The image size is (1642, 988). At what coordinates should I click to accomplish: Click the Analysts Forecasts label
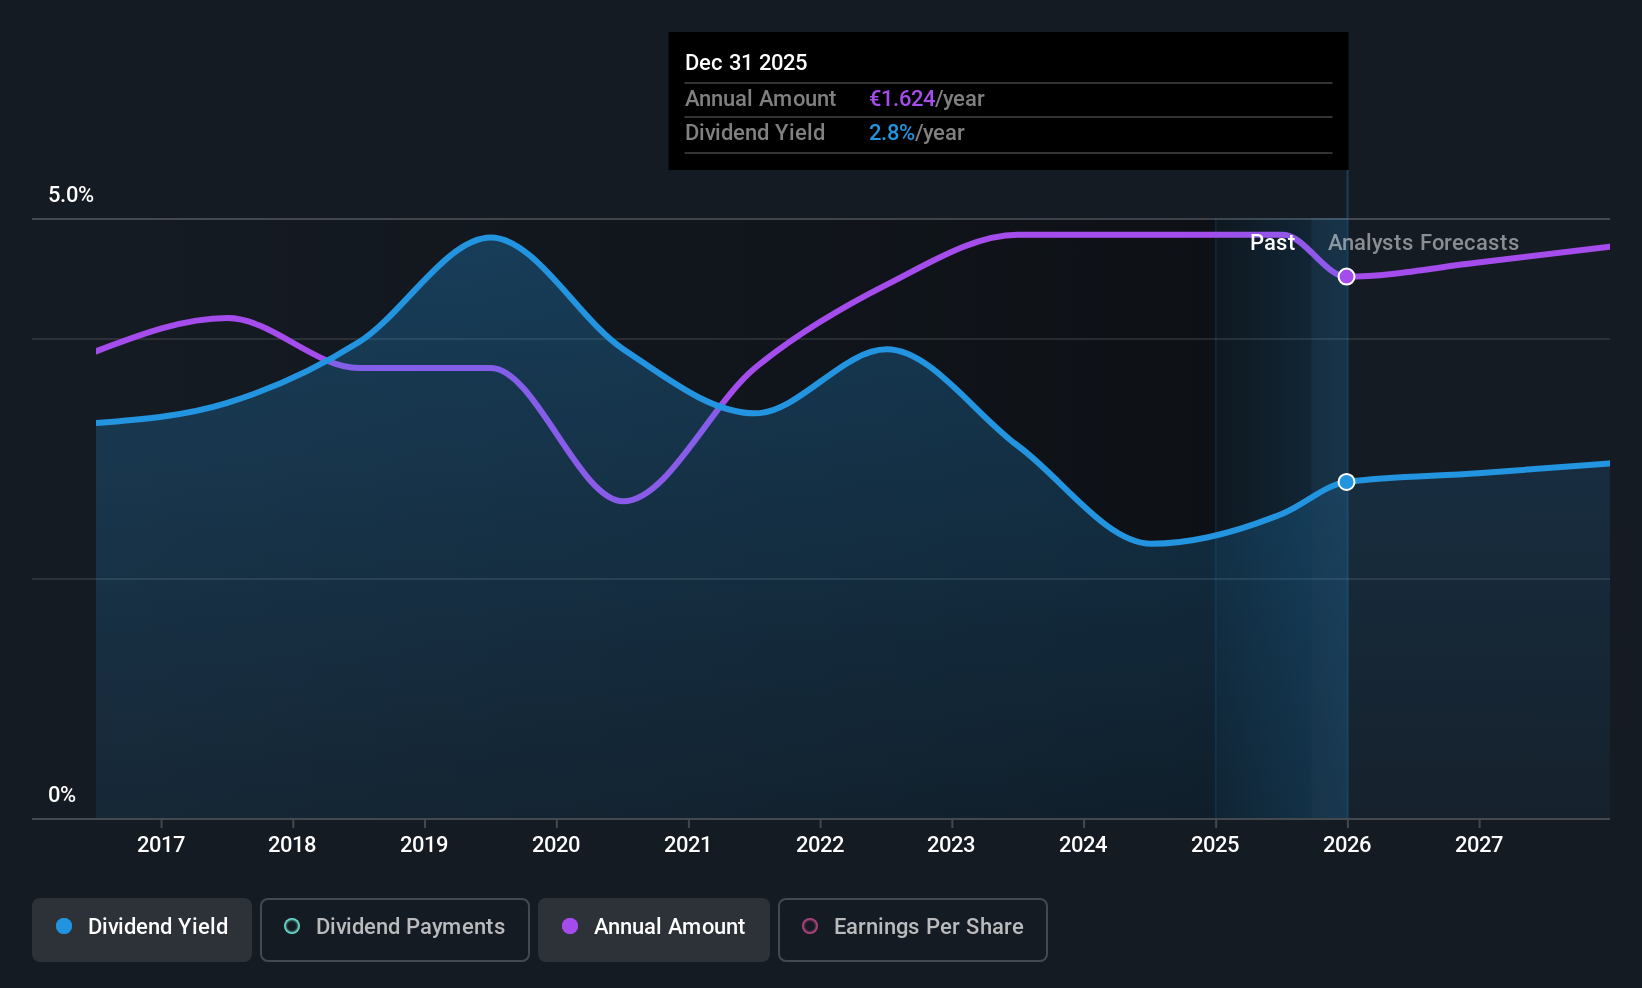[x=1423, y=243]
